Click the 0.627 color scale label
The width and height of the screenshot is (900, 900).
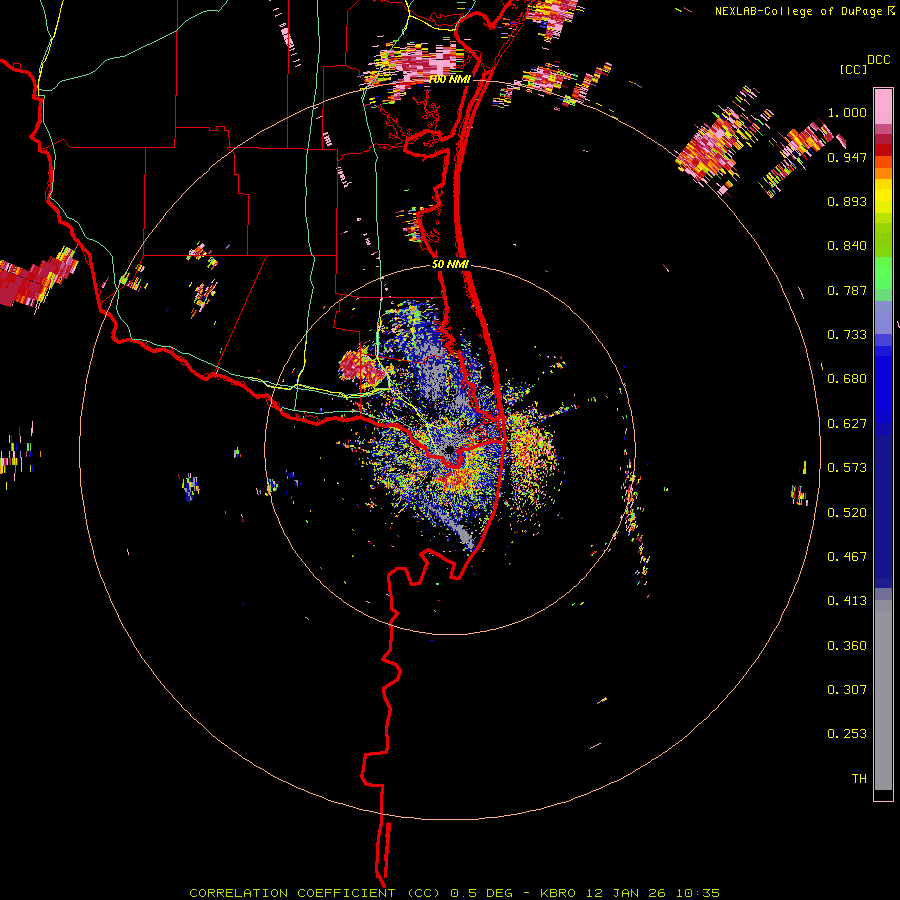pyautogui.click(x=847, y=424)
